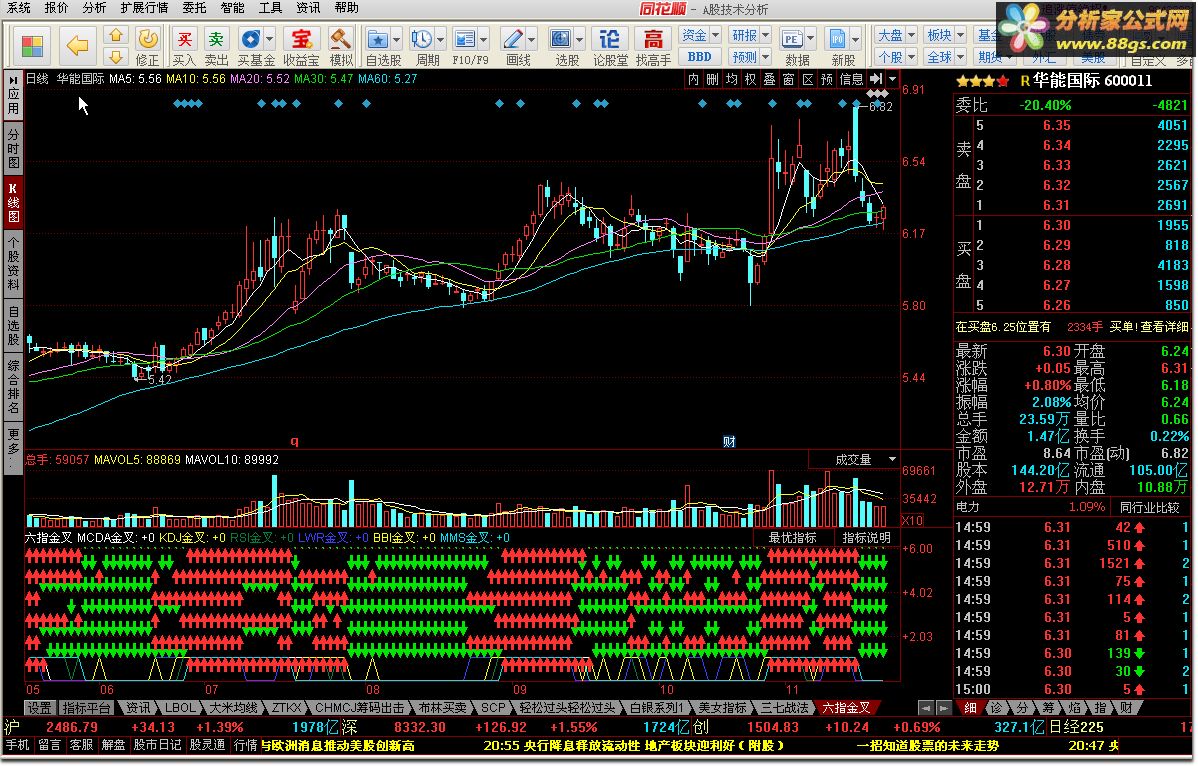Click the yellow up arrow icon
The height and width of the screenshot is (766, 1198).
coord(115,35)
